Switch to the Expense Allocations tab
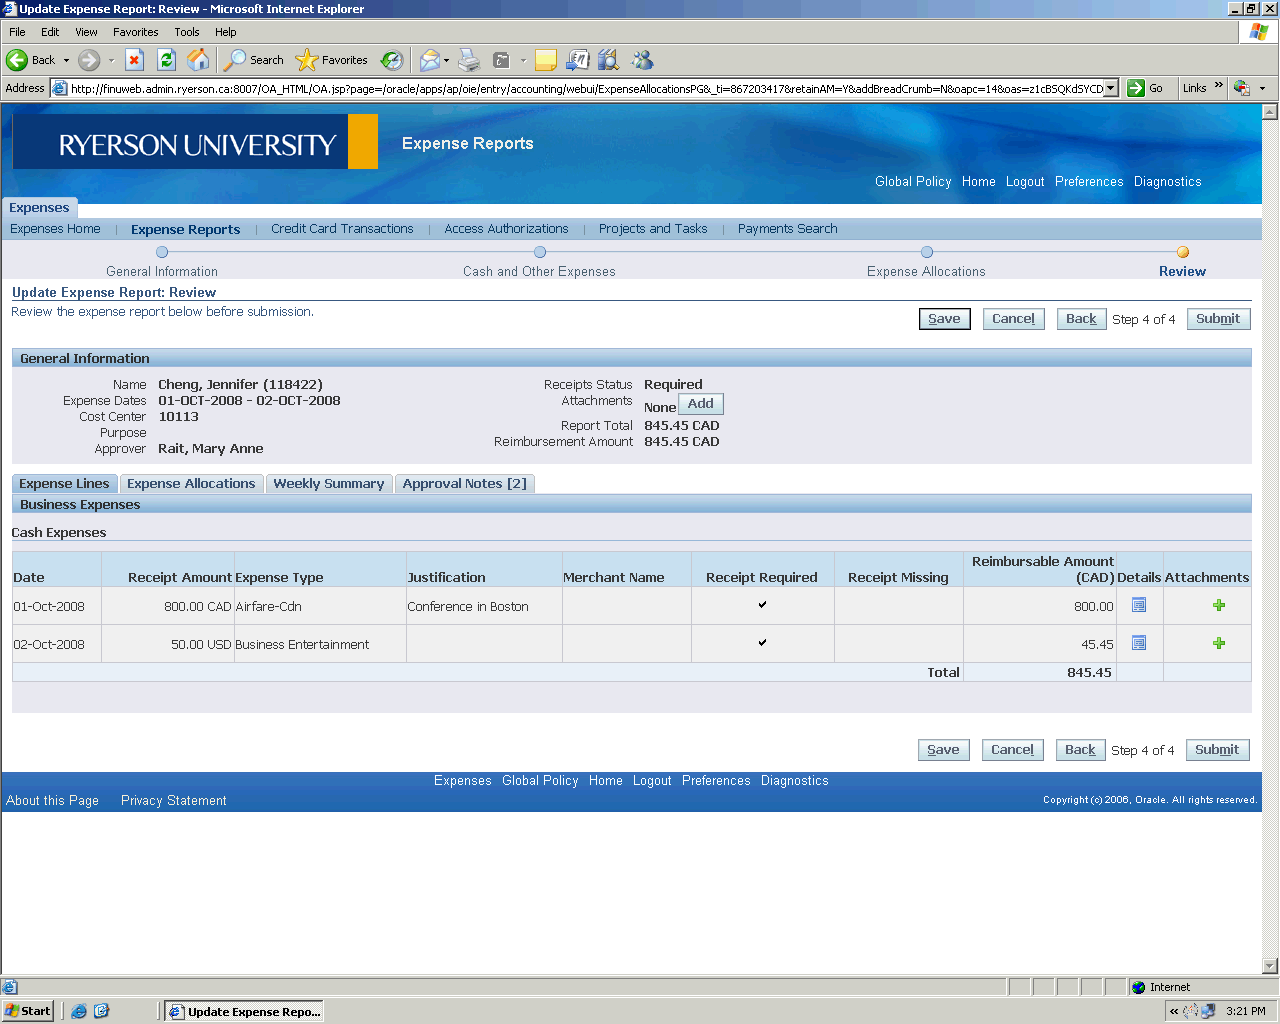The image size is (1280, 1024). point(191,483)
